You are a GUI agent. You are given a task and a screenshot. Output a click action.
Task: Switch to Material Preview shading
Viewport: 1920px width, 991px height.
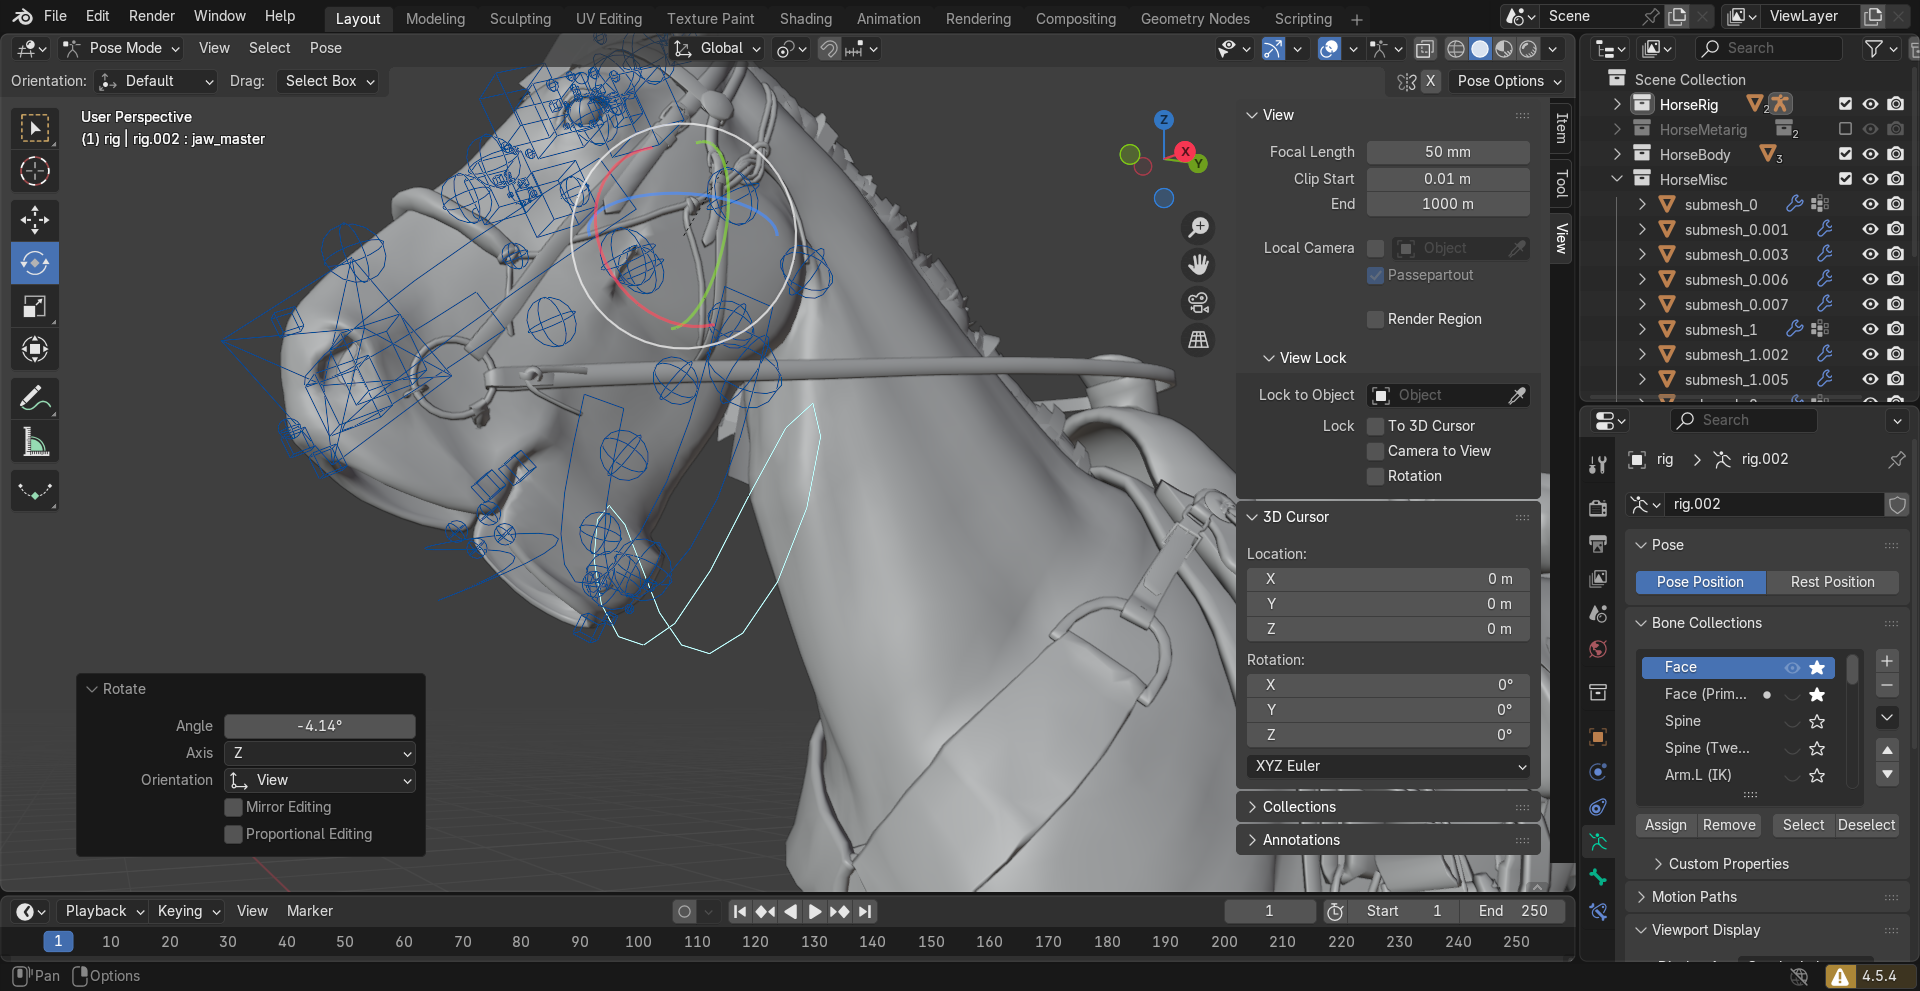(x=1504, y=48)
